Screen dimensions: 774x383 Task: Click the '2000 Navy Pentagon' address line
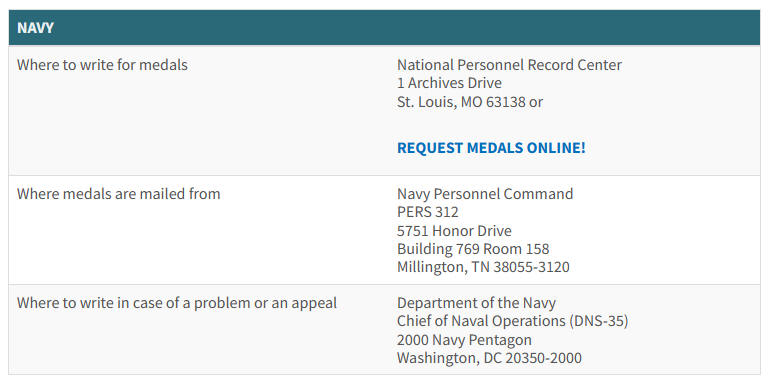click(x=464, y=340)
